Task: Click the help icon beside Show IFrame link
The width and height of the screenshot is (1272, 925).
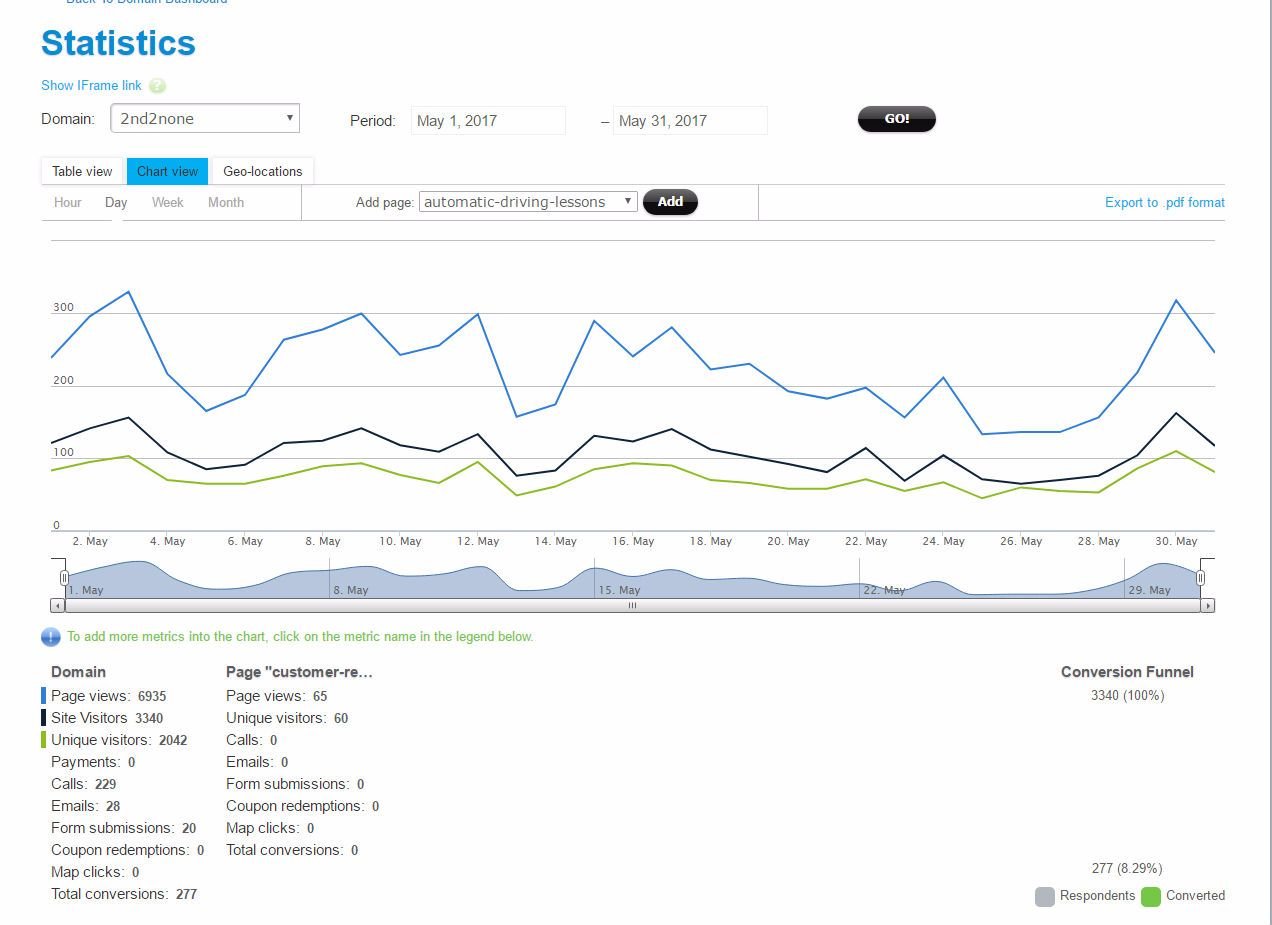Action: click(157, 86)
